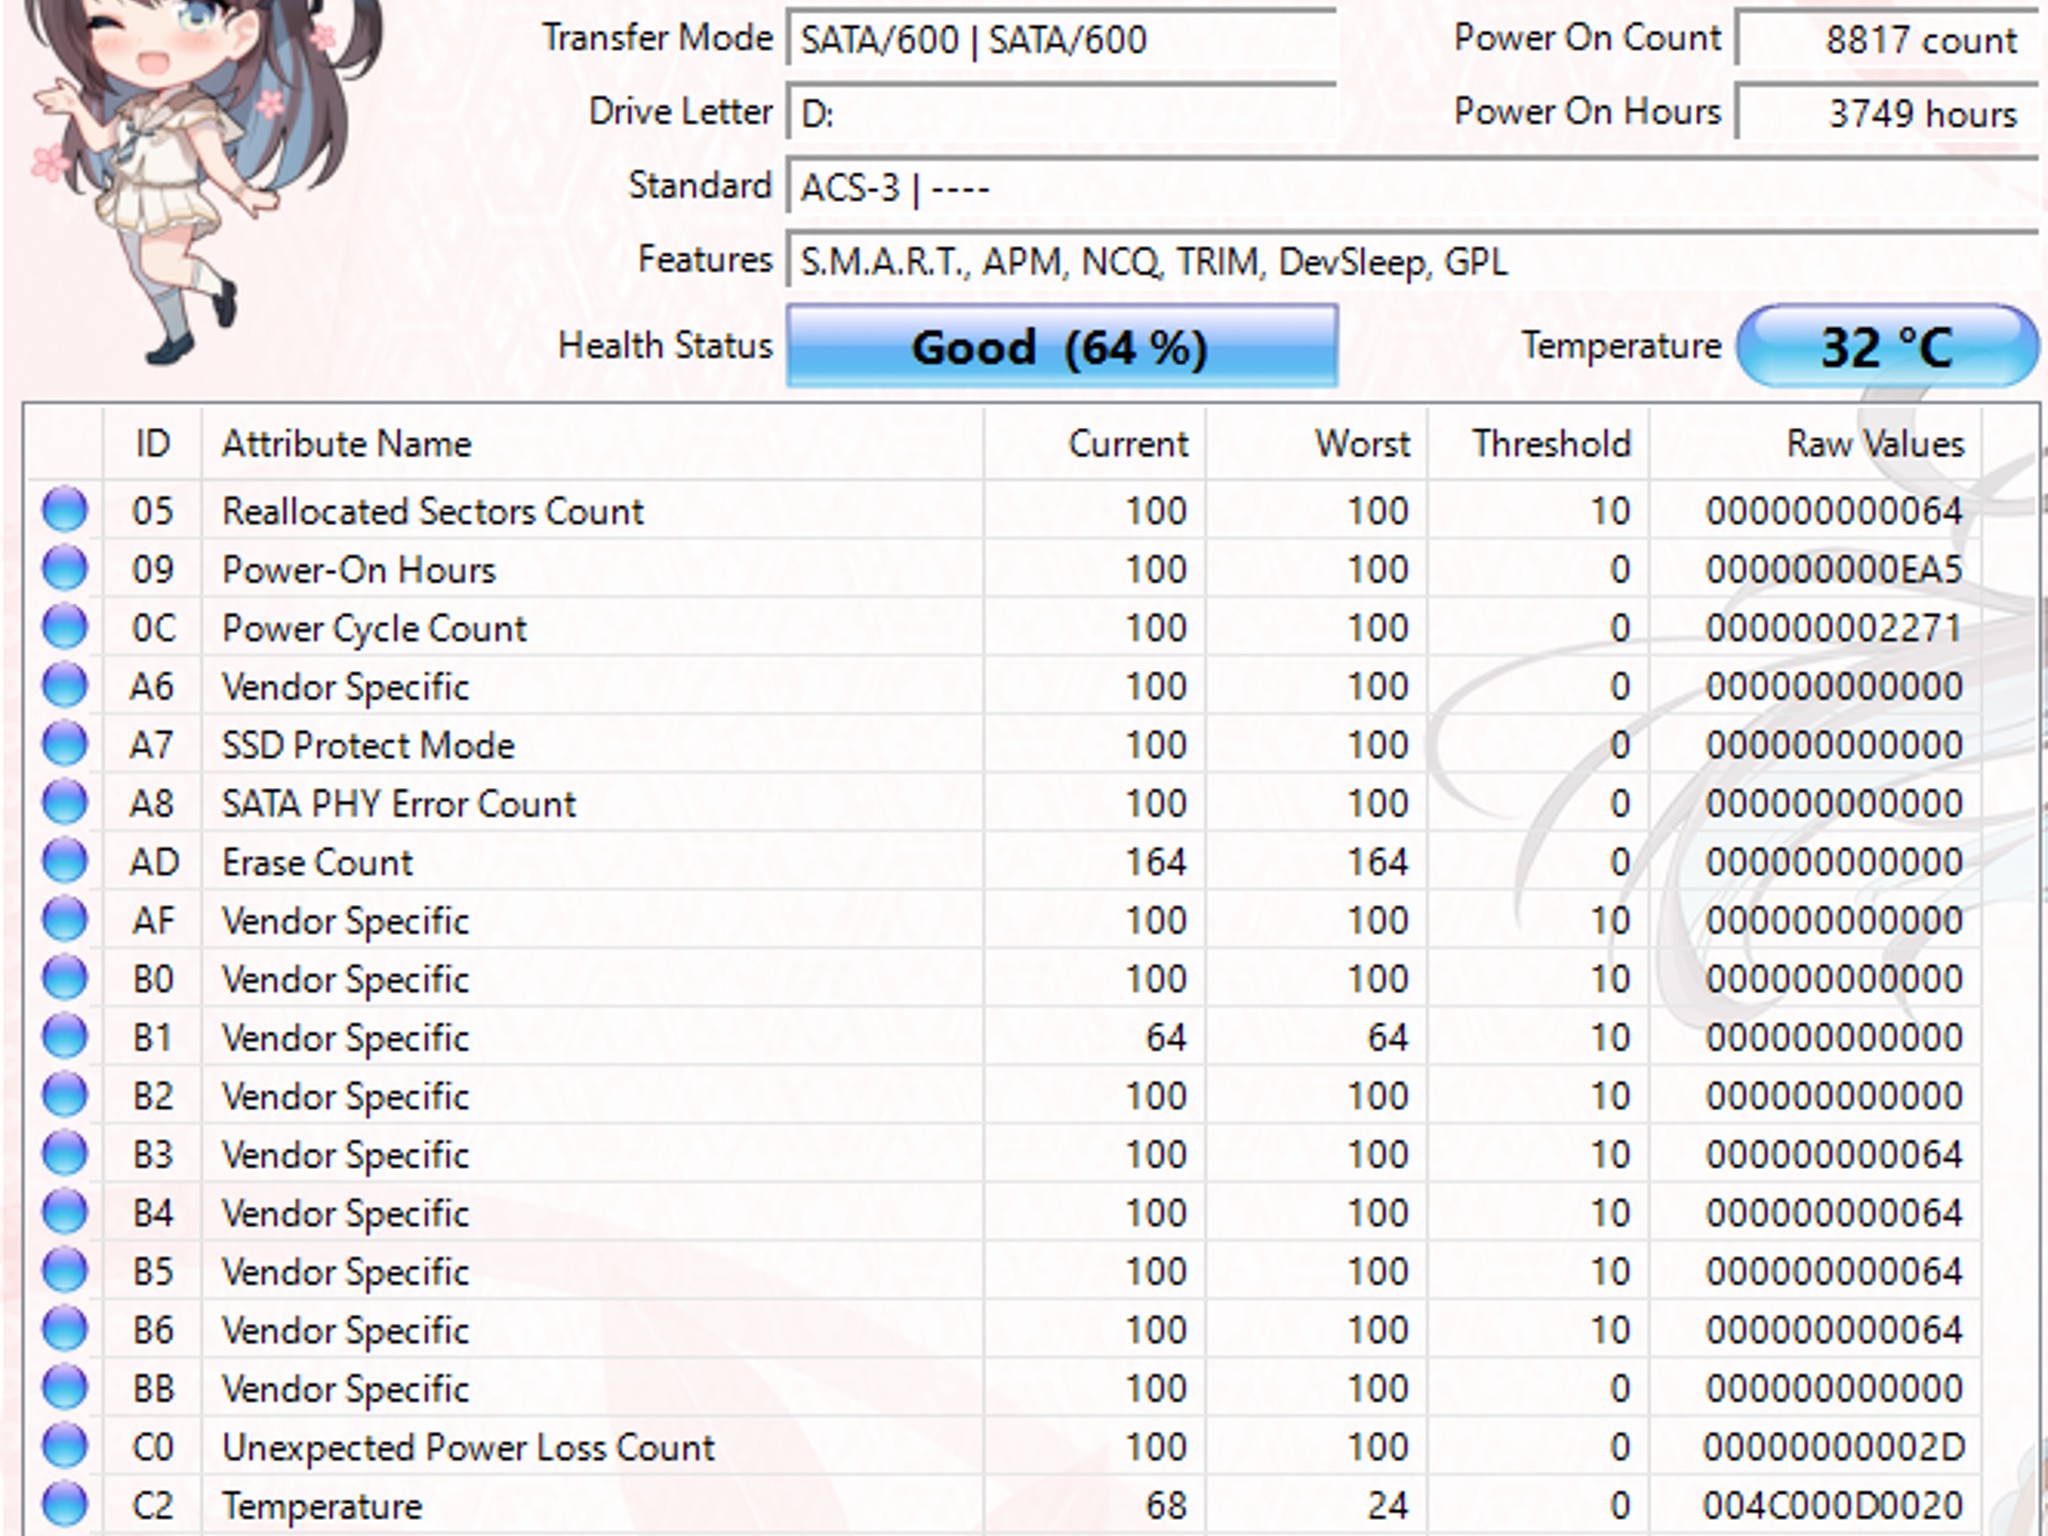Click the status orb for SSD Protect Mode
Image resolution: width=2048 pixels, height=1536 pixels.
65,744
